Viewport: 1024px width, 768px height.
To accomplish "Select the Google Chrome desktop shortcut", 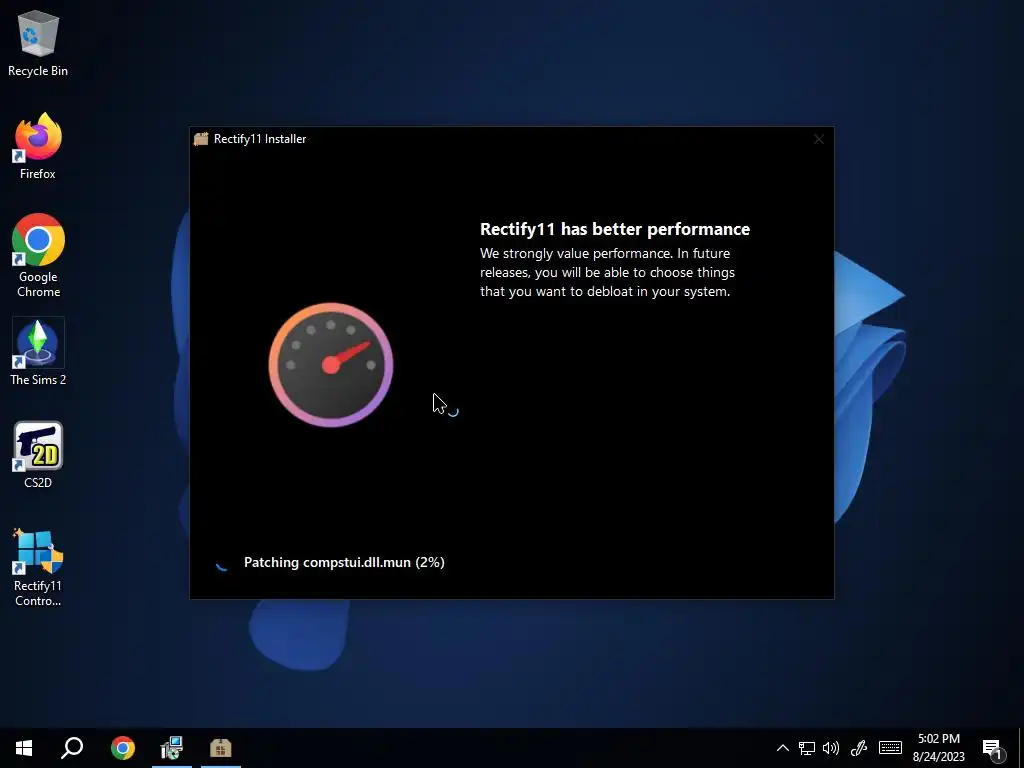I will (38, 256).
